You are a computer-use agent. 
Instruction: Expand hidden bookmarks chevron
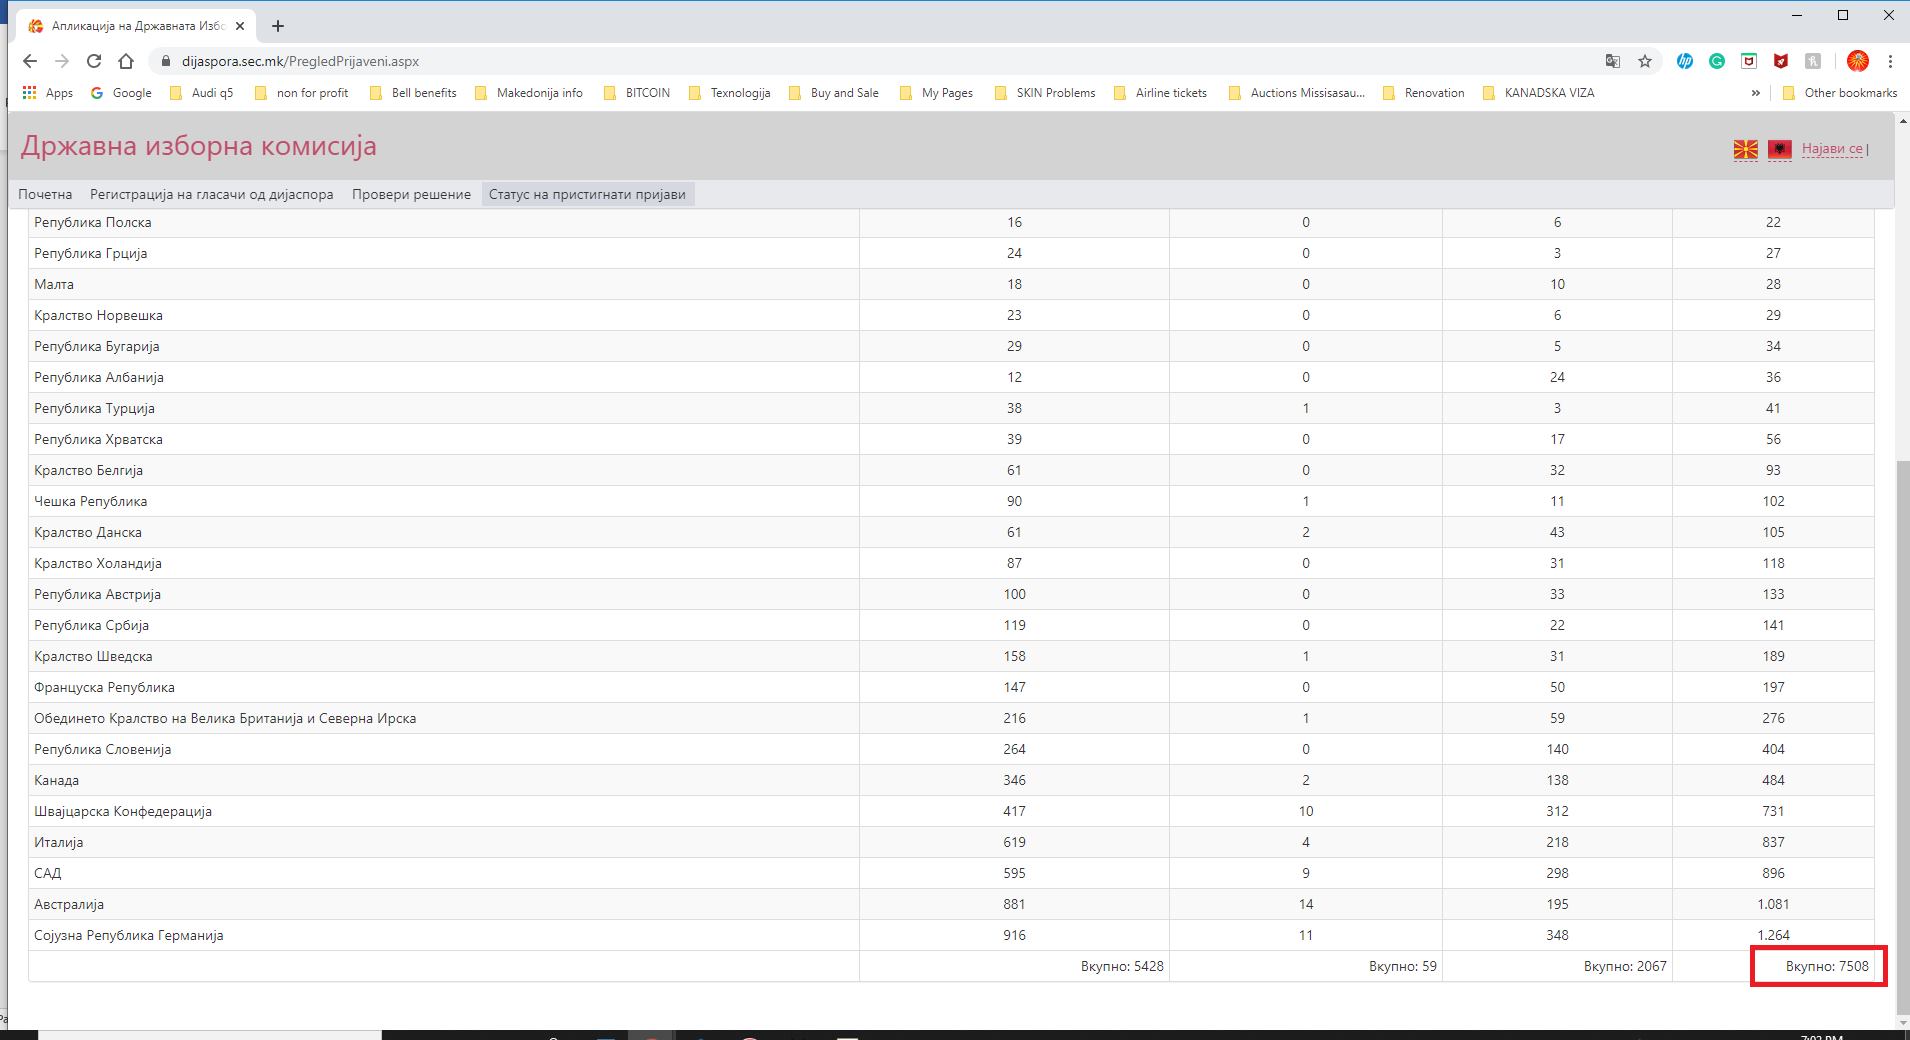tap(1755, 93)
